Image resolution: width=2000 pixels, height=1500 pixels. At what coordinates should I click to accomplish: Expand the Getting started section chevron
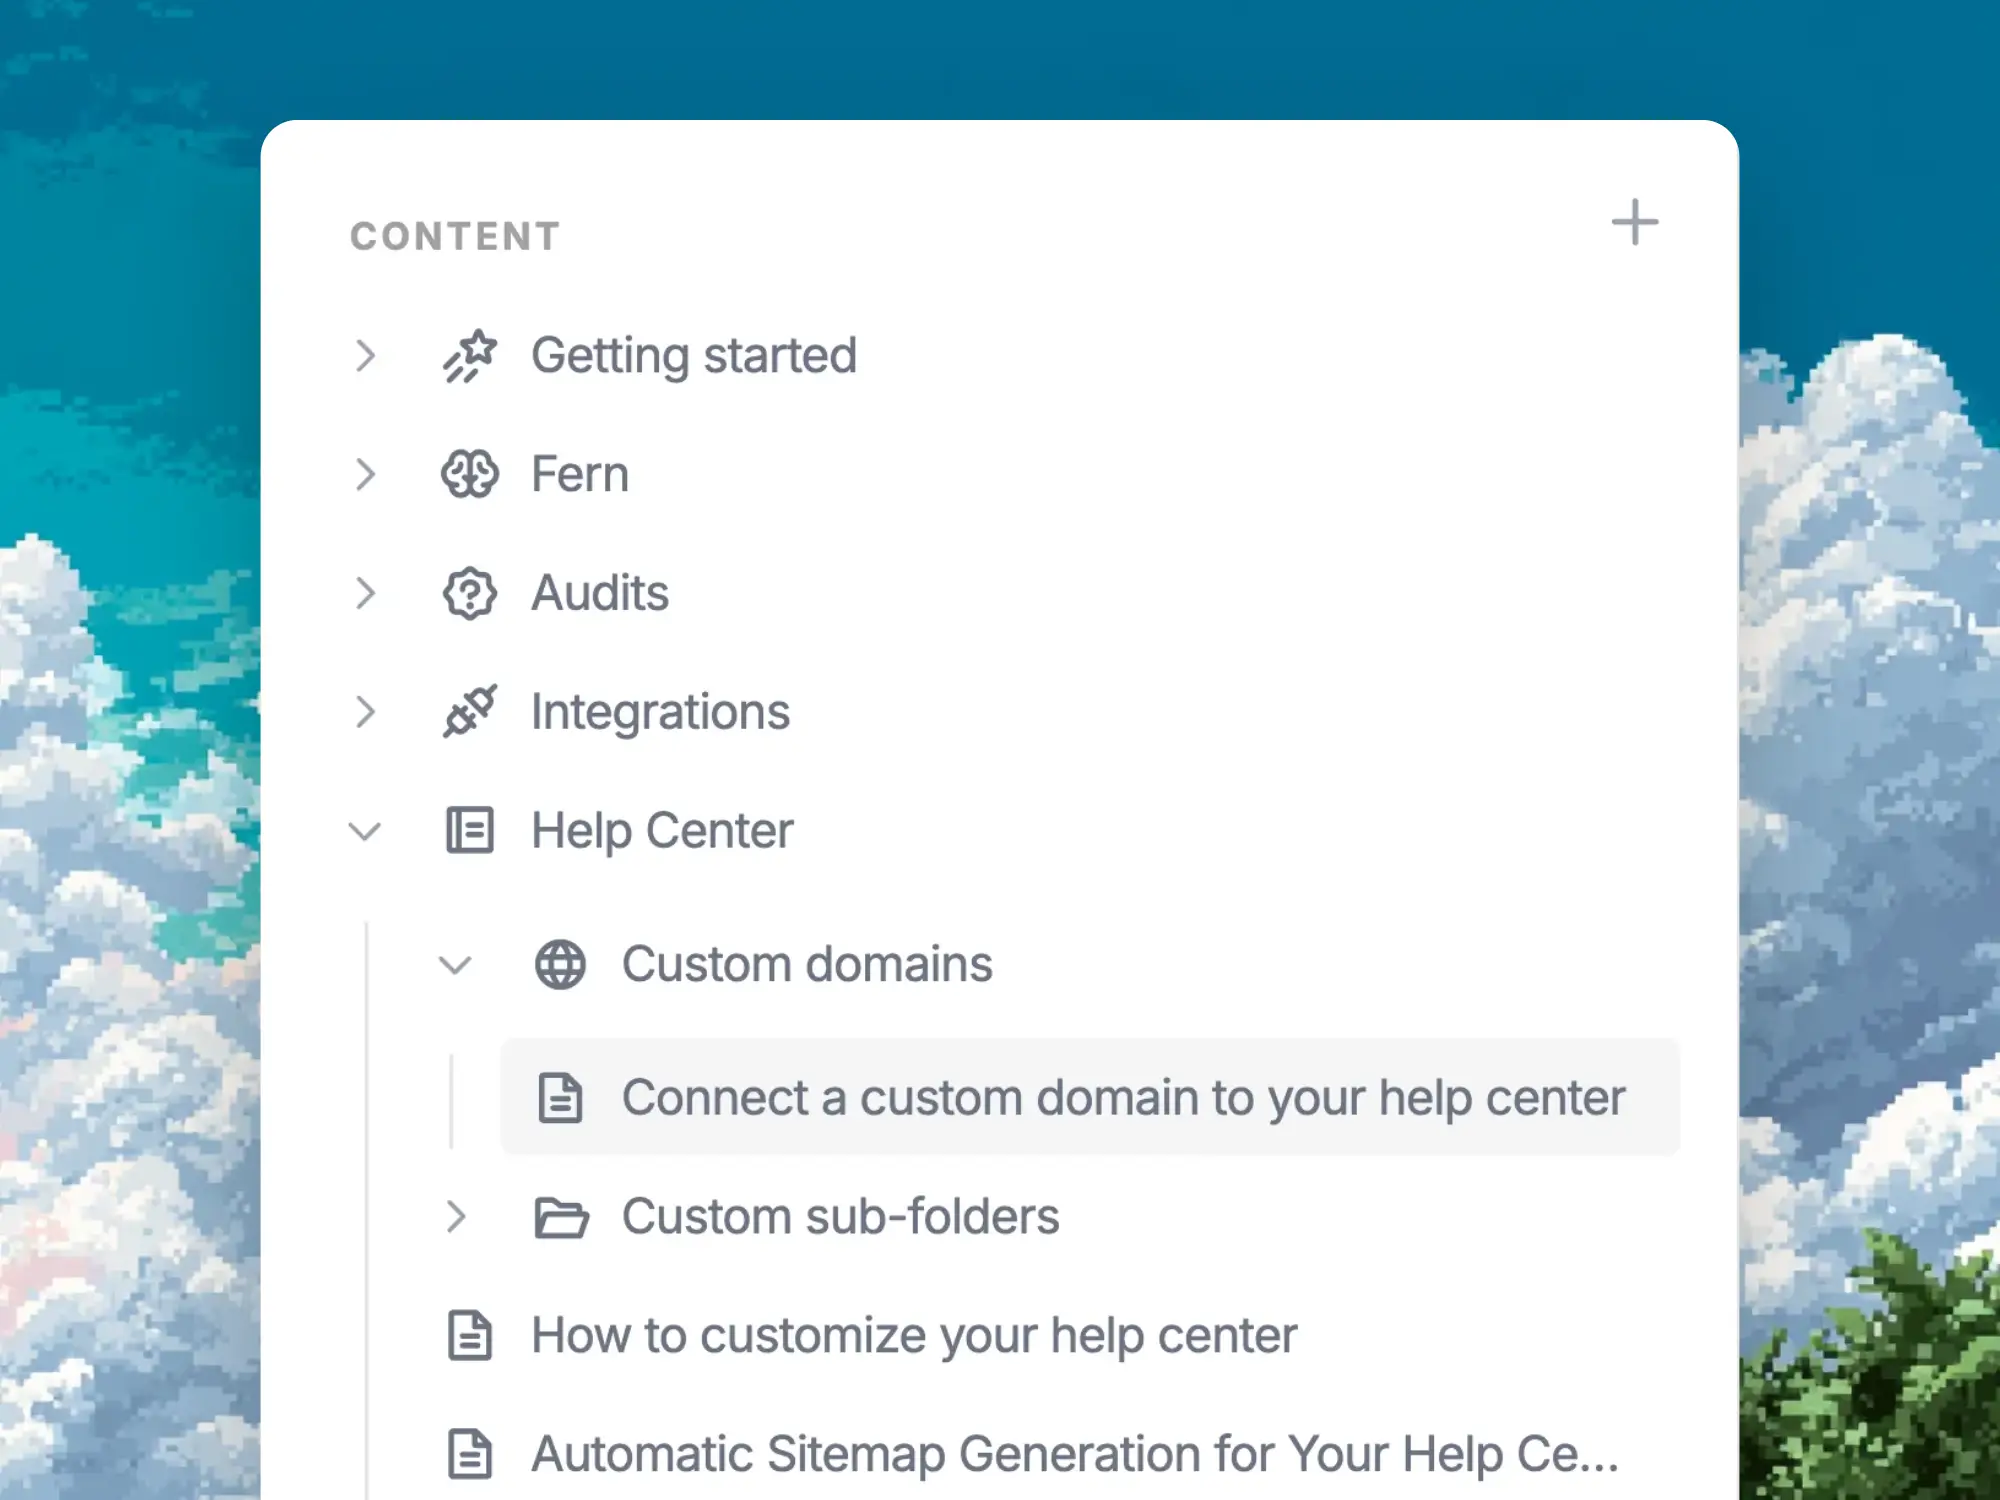tap(366, 356)
